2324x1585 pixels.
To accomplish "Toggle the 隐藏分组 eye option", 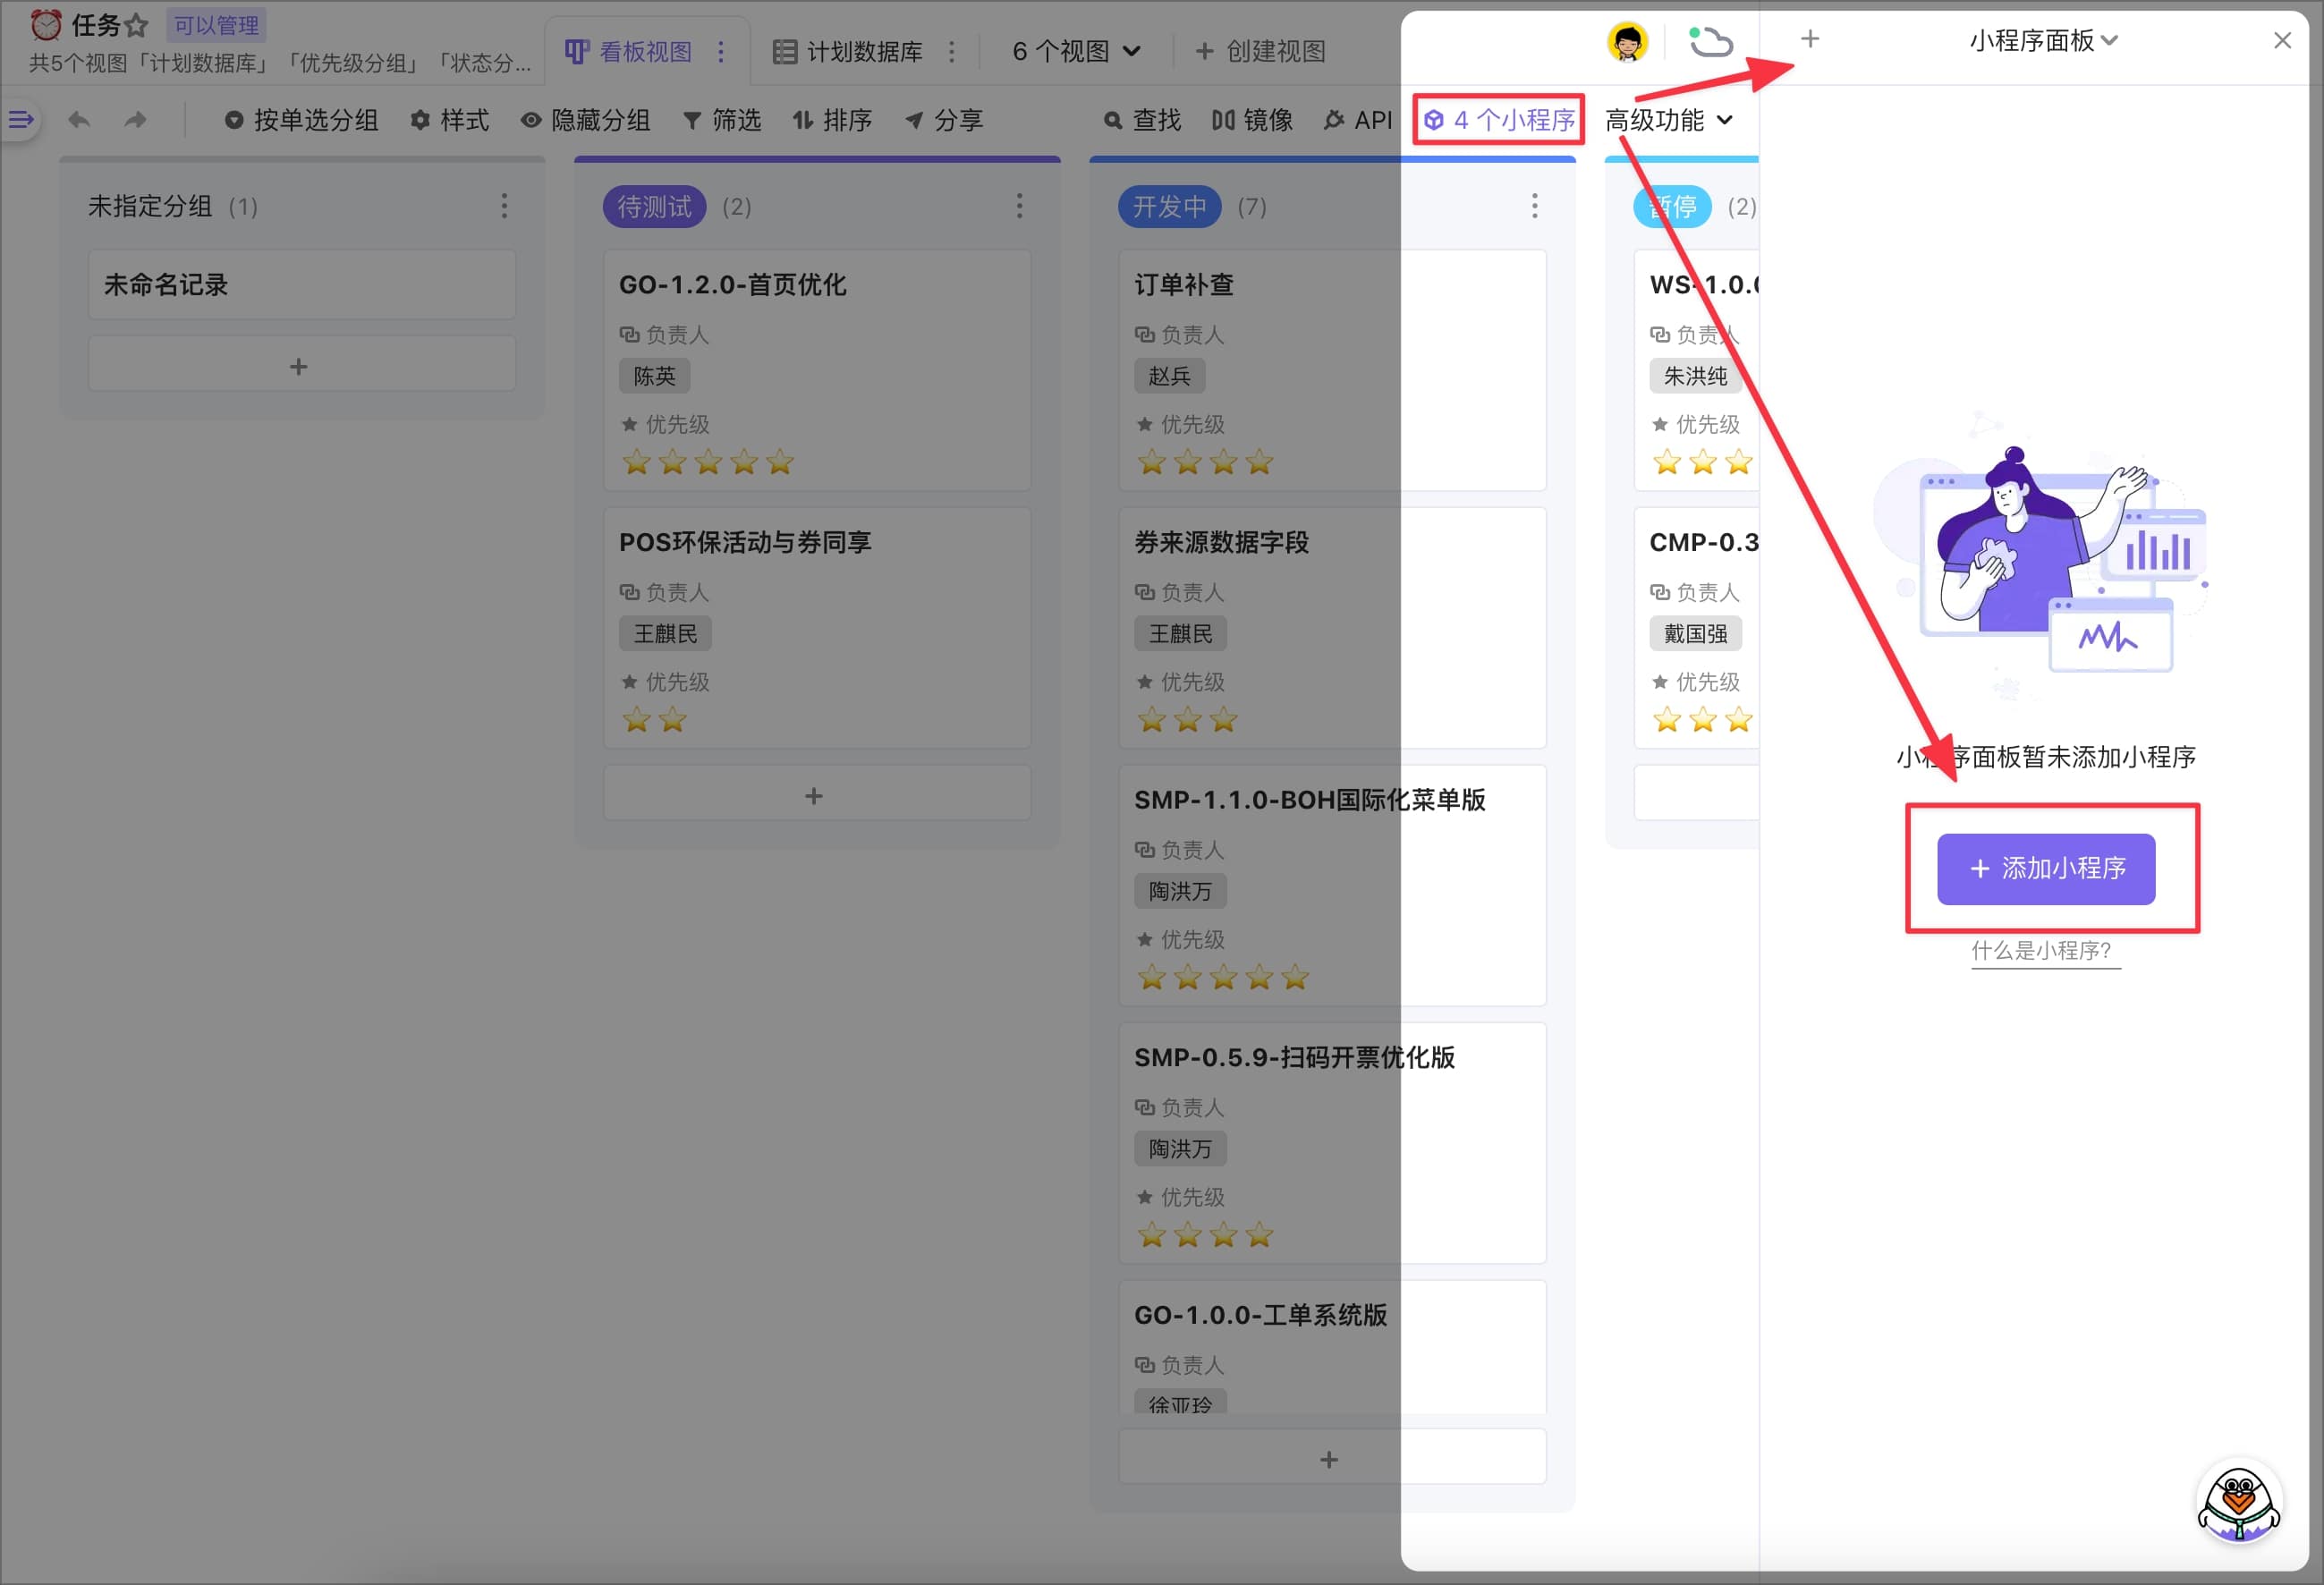I will (586, 120).
